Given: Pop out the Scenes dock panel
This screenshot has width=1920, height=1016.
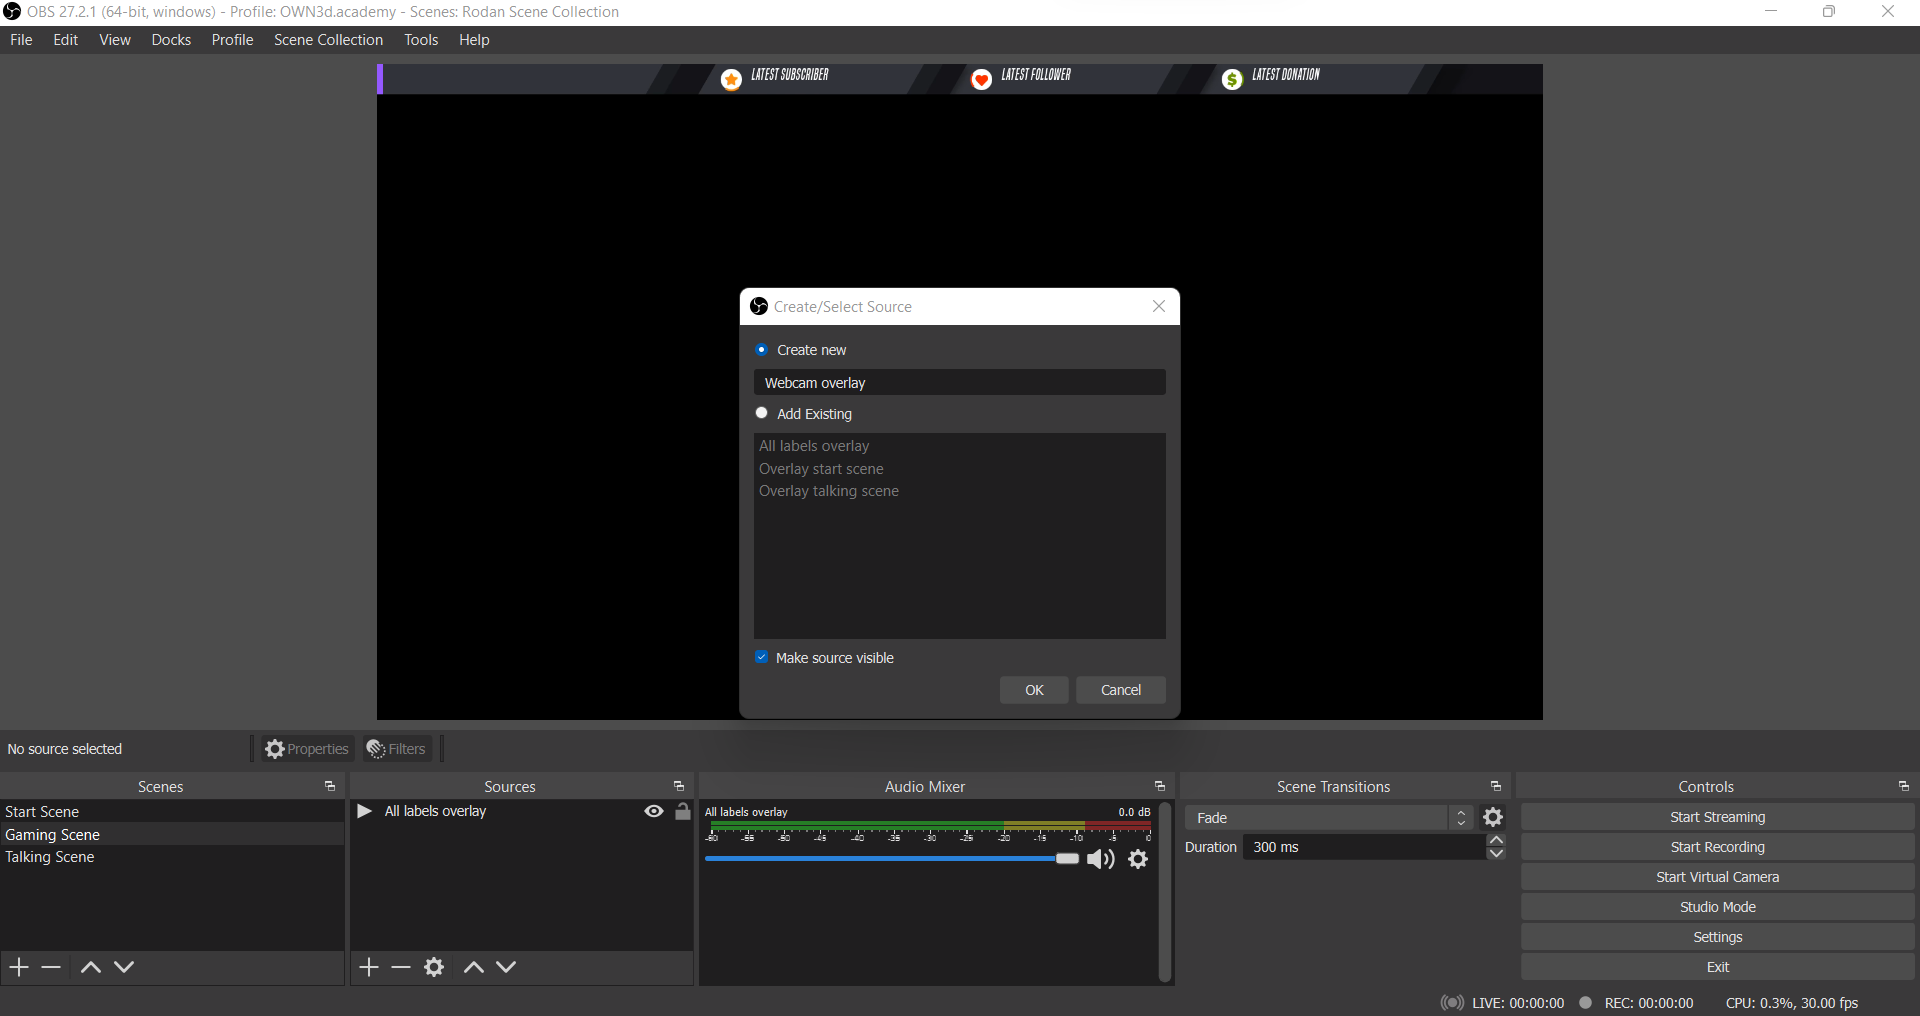Looking at the screenshot, I should (x=330, y=787).
